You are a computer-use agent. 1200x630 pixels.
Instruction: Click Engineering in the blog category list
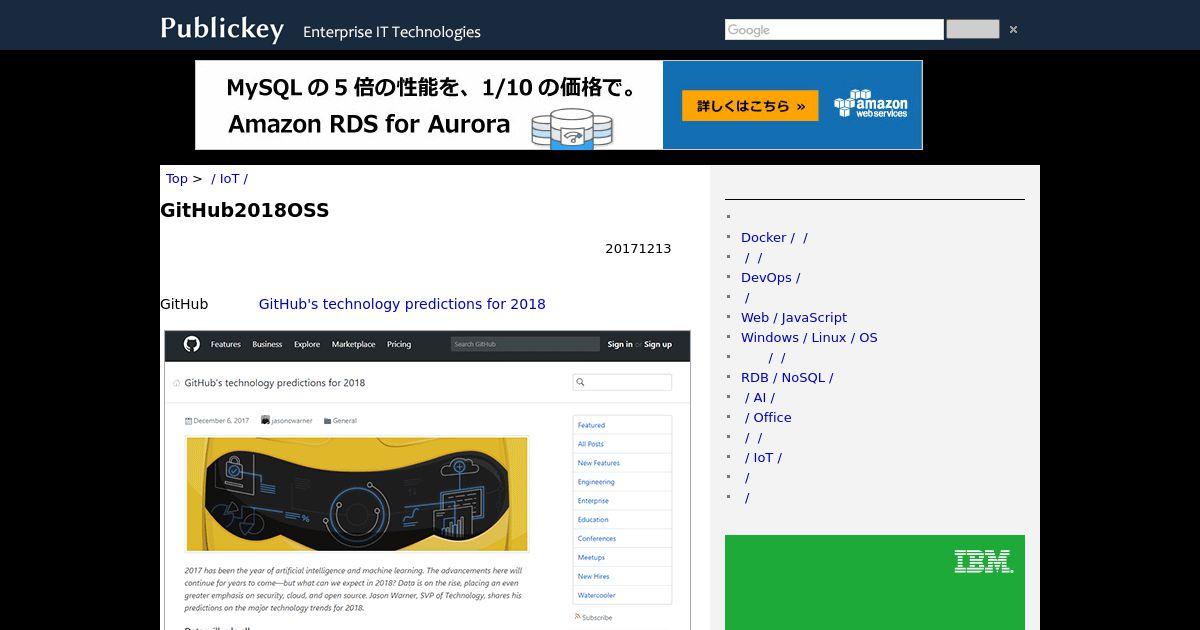(x=596, y=482)
